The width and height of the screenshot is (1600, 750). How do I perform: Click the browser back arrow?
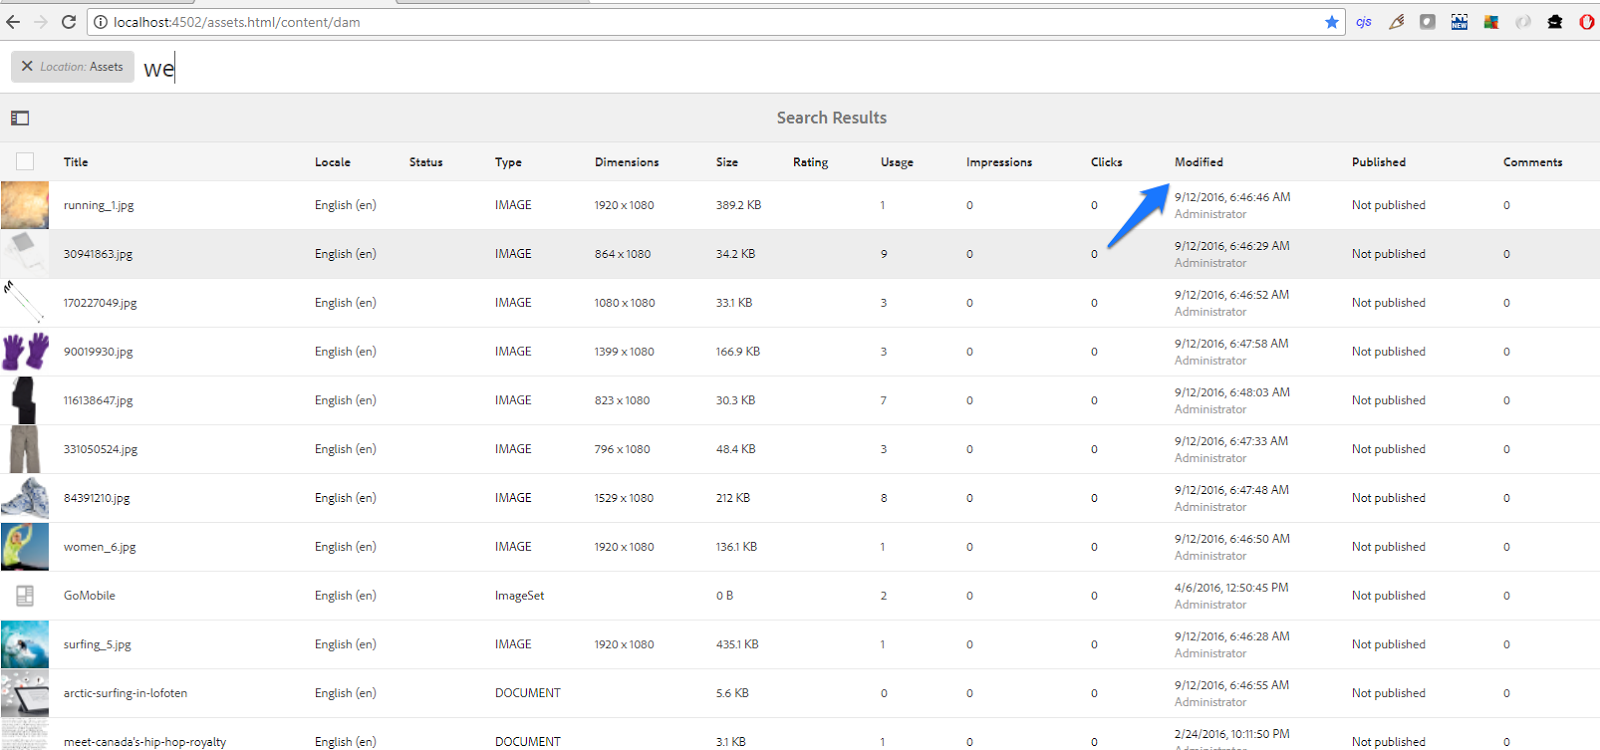pos(13,22)
